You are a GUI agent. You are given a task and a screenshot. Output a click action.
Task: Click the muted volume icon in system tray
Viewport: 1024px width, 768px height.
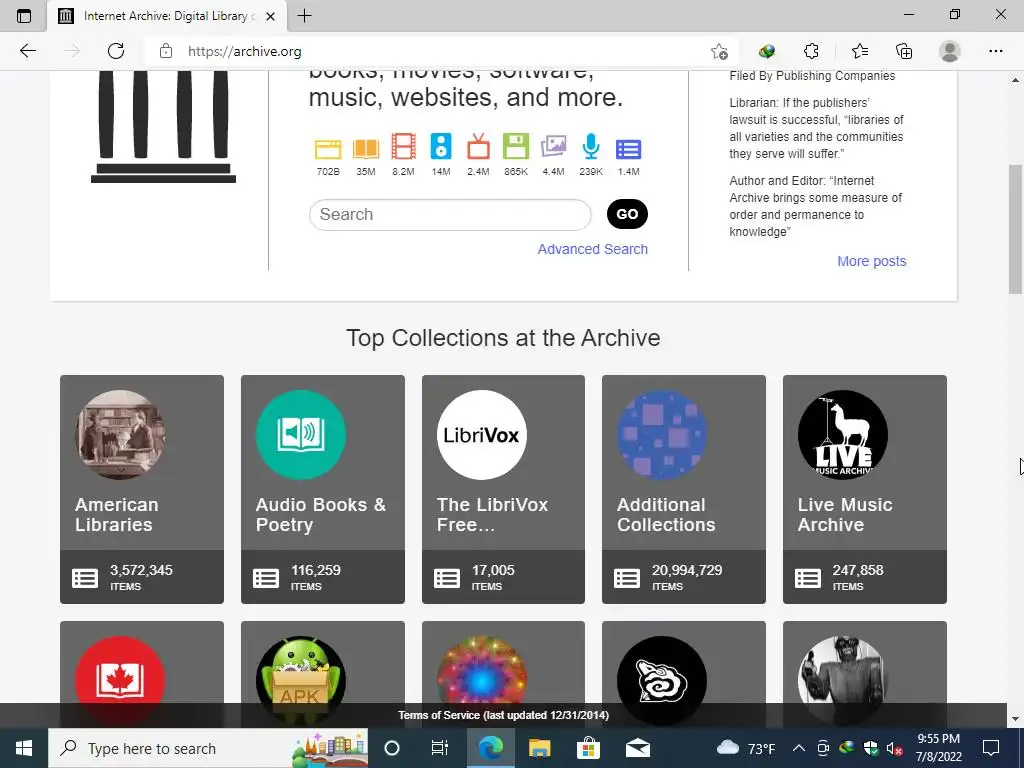click(x=894, y=748)
